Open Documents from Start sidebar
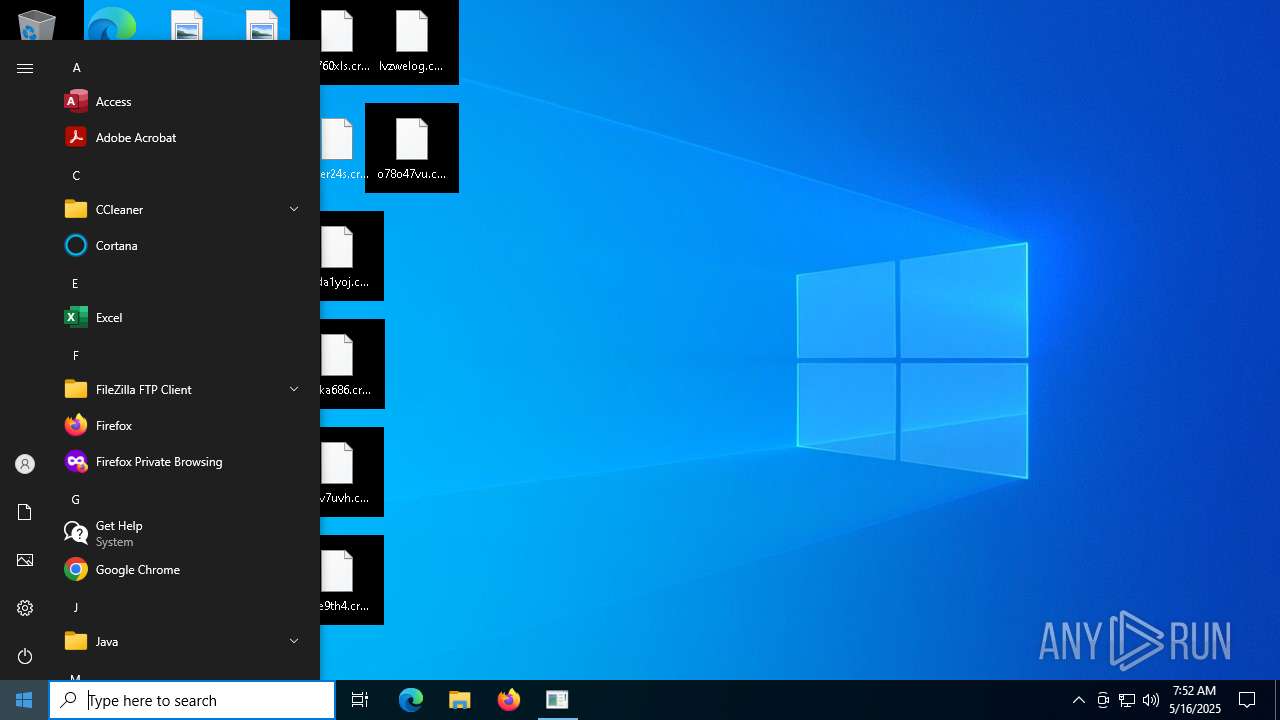 (25, 512)
